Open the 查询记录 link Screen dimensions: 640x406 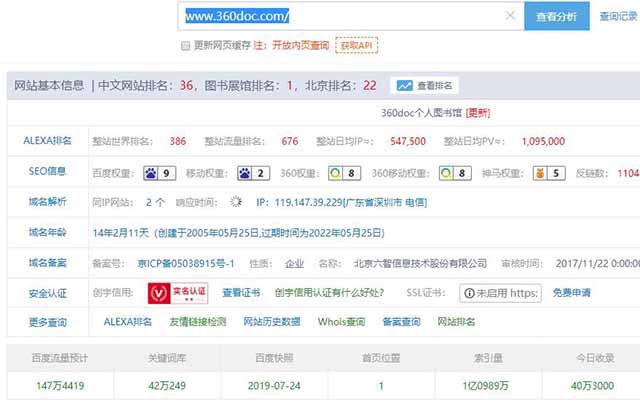[618, 16]
